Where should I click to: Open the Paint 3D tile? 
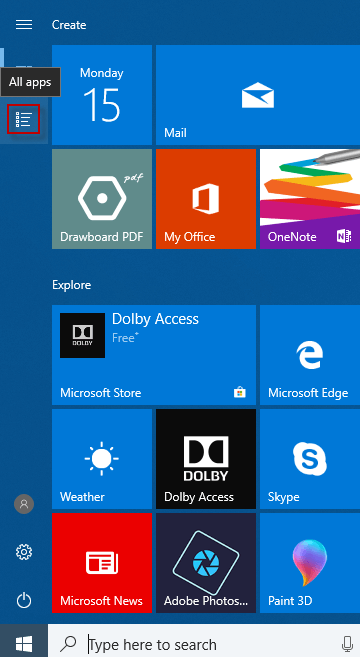(x=310, y=563)
